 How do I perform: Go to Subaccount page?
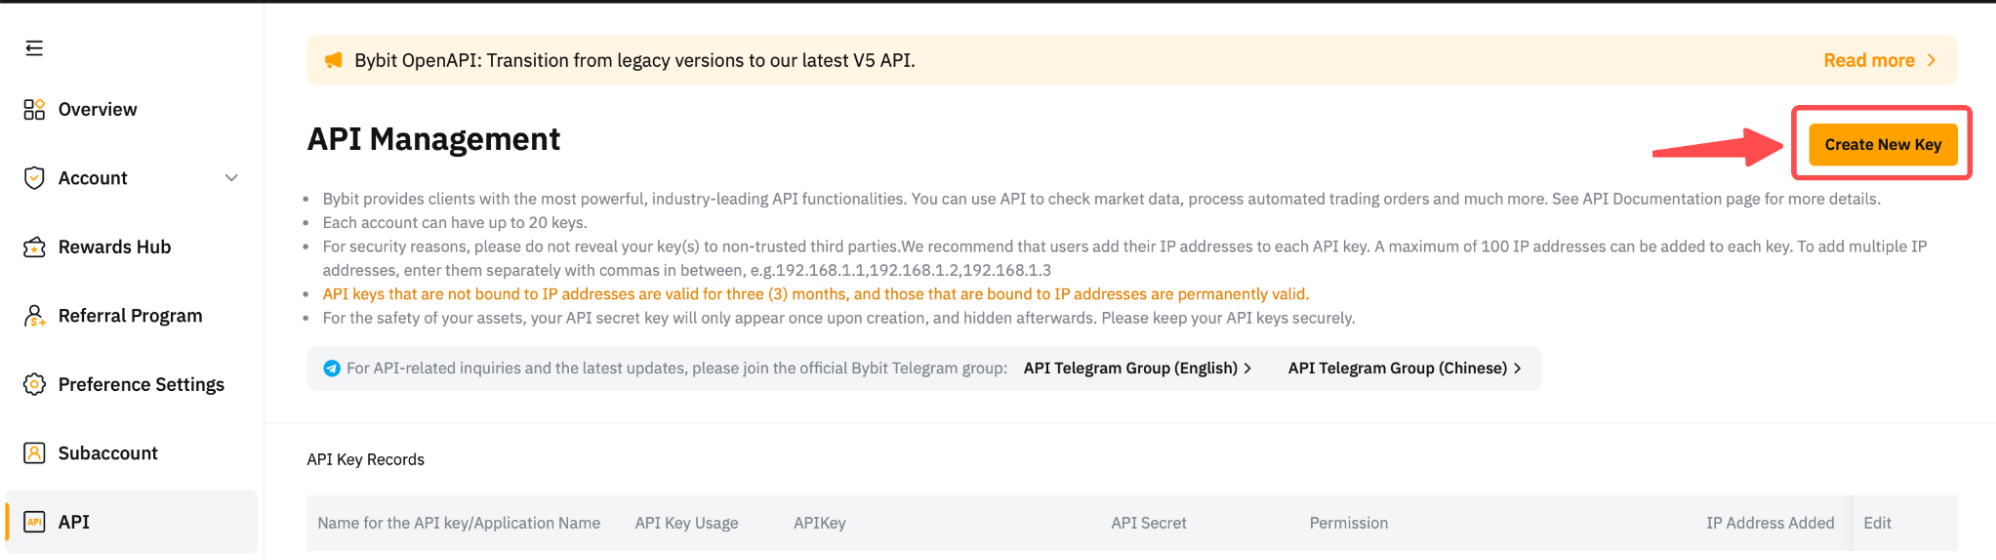(108, 453)
